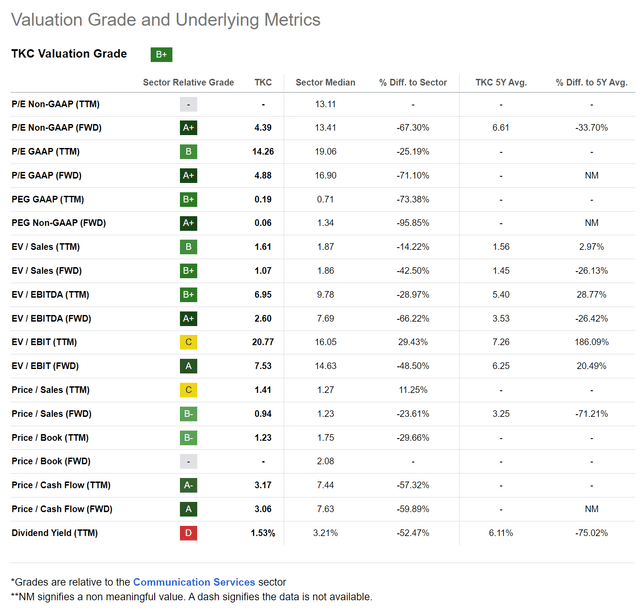The width and height of the screenshot is (640, 614).
Task: Click the 6.11% five-year average dividend yield
Action: tap(501, 533)
